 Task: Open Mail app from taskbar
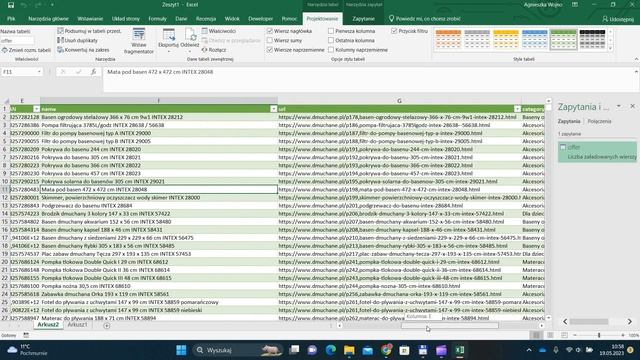point(367,350)
